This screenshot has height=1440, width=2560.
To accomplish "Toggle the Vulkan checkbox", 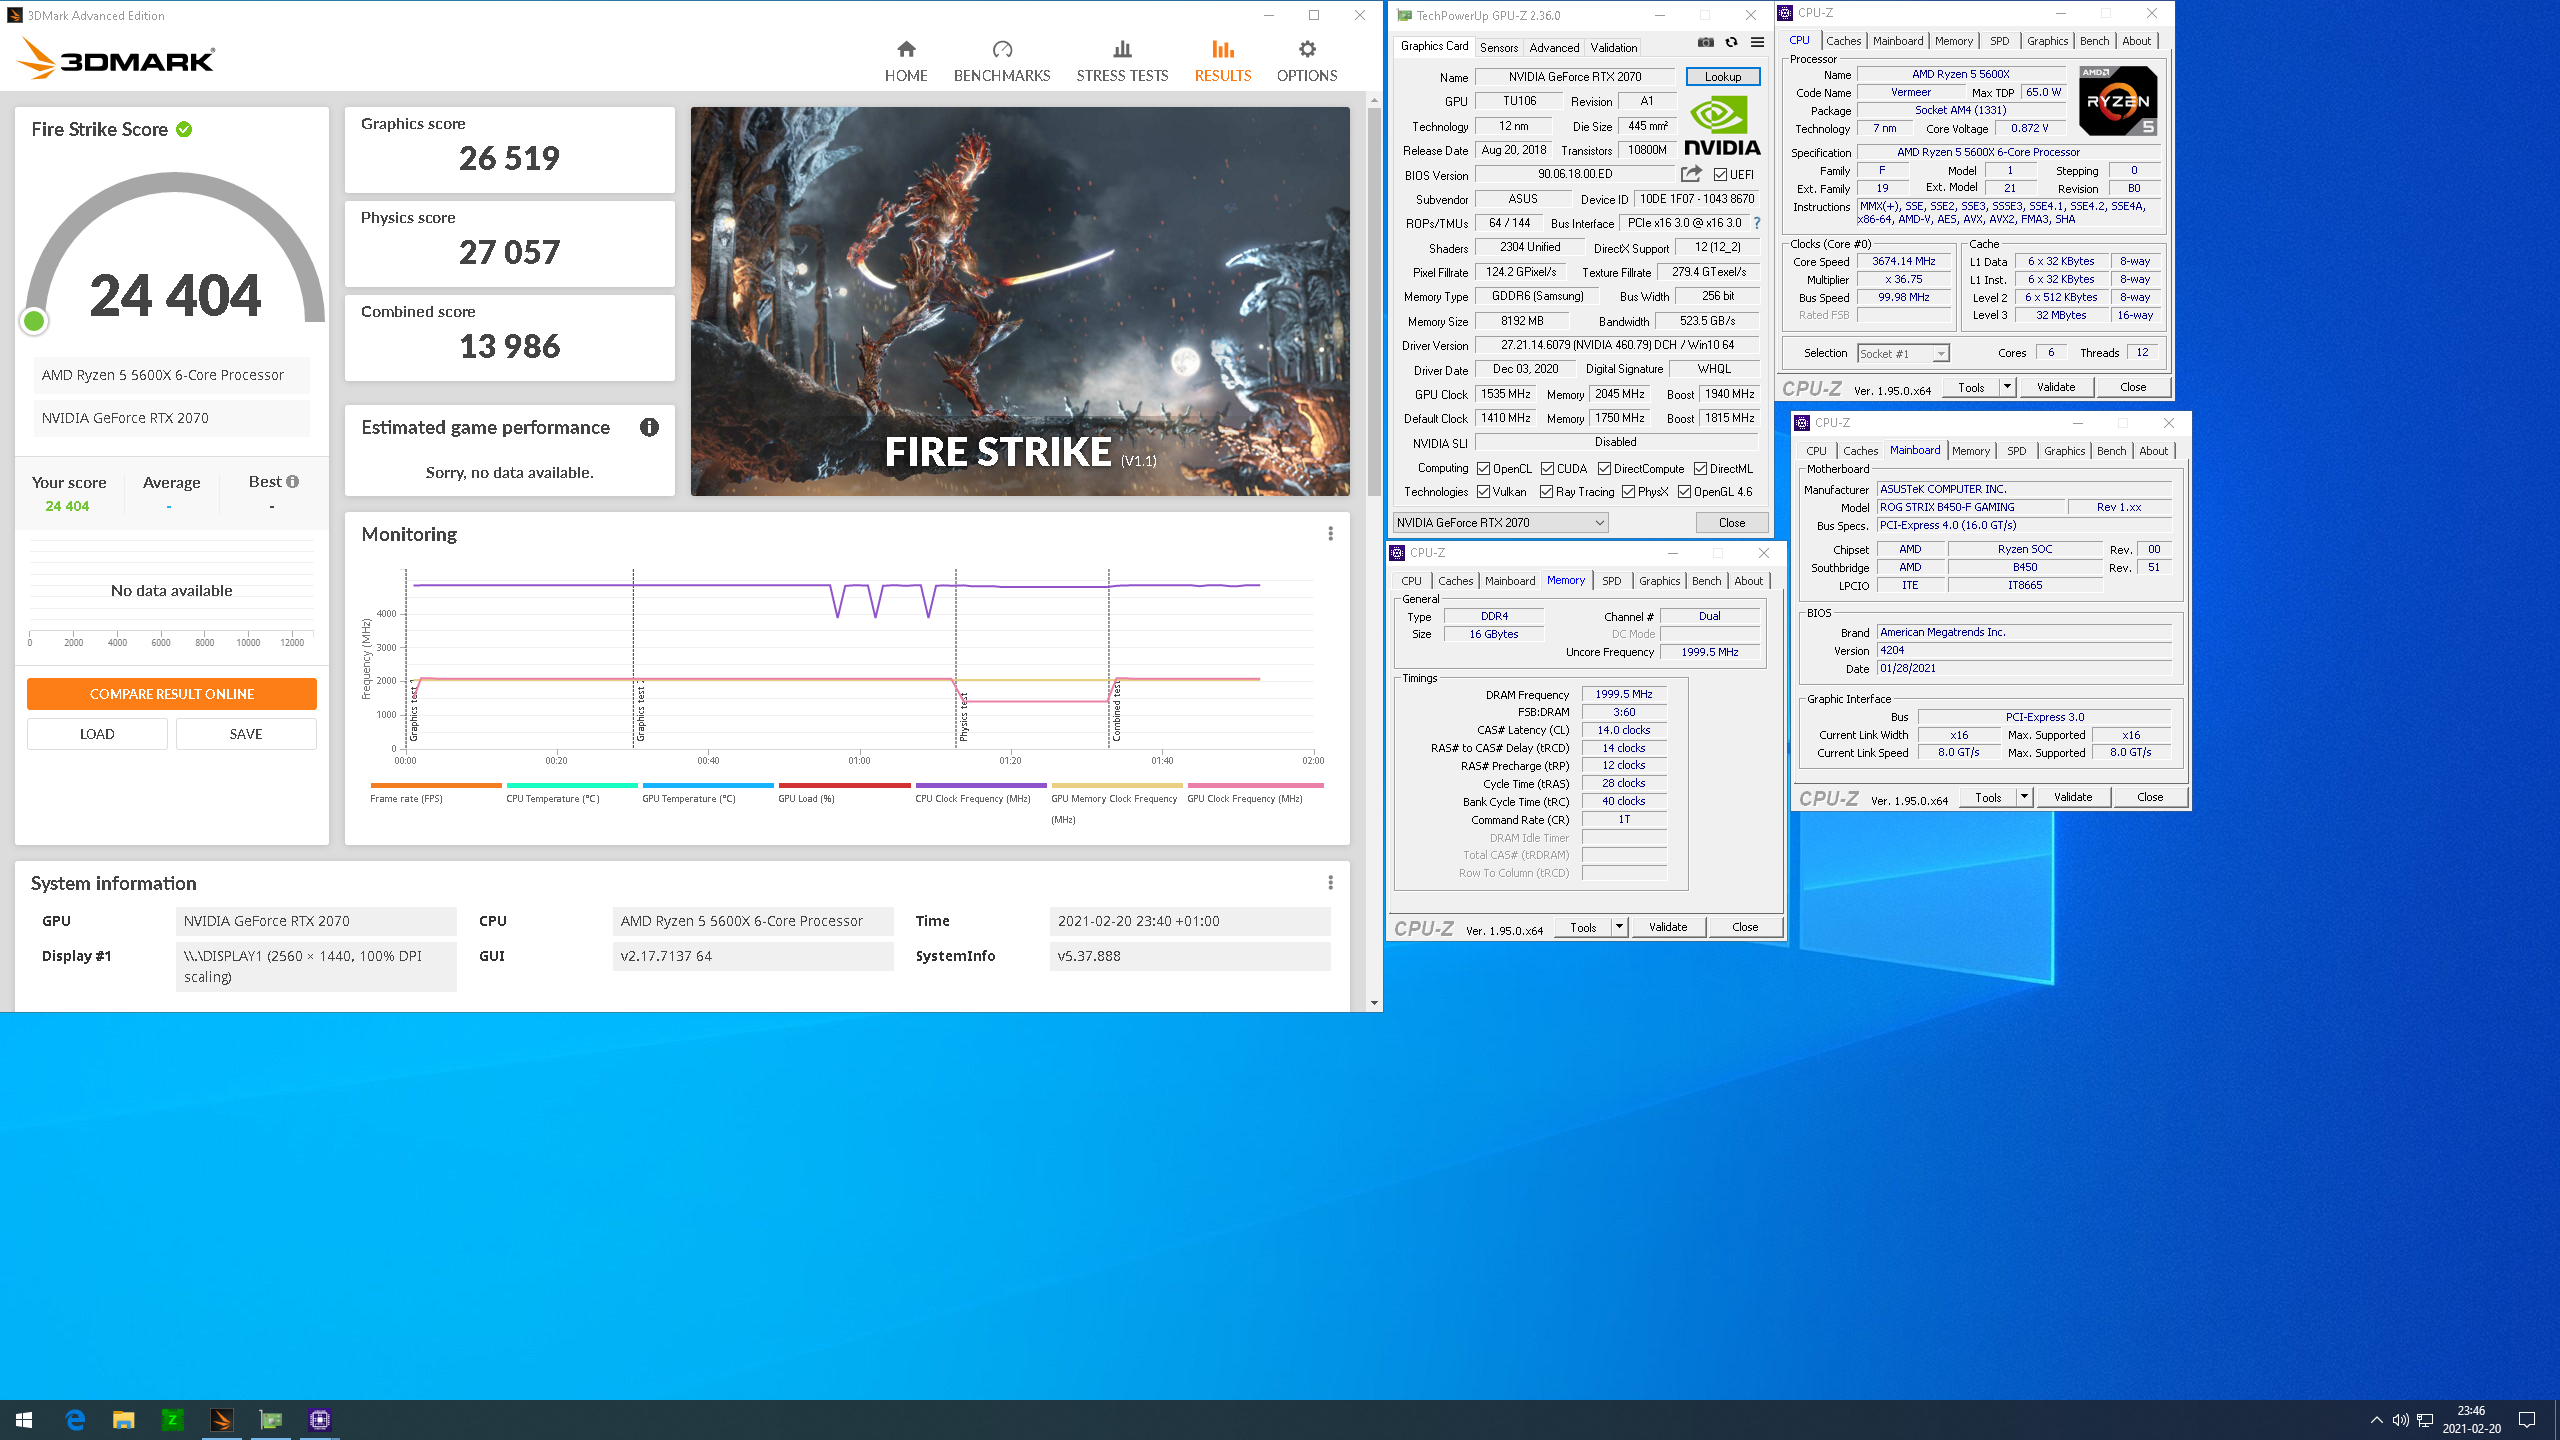I will point(1484,492).
